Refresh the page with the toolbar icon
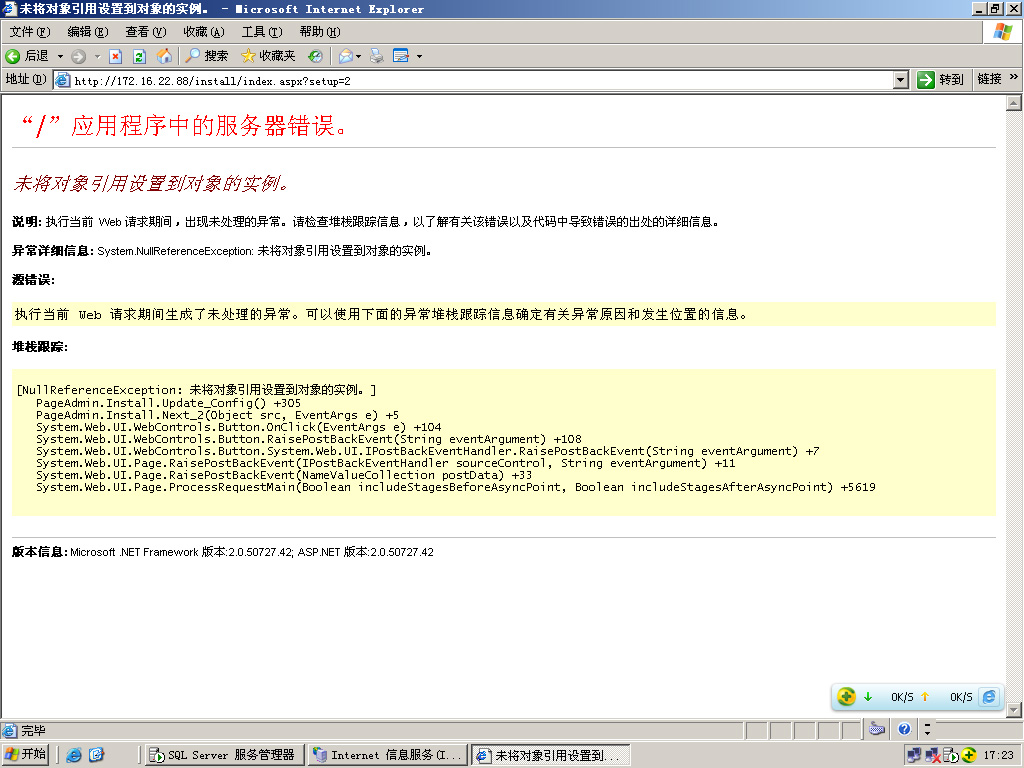This screenshot has width=1024, height=768. point(139,56)
